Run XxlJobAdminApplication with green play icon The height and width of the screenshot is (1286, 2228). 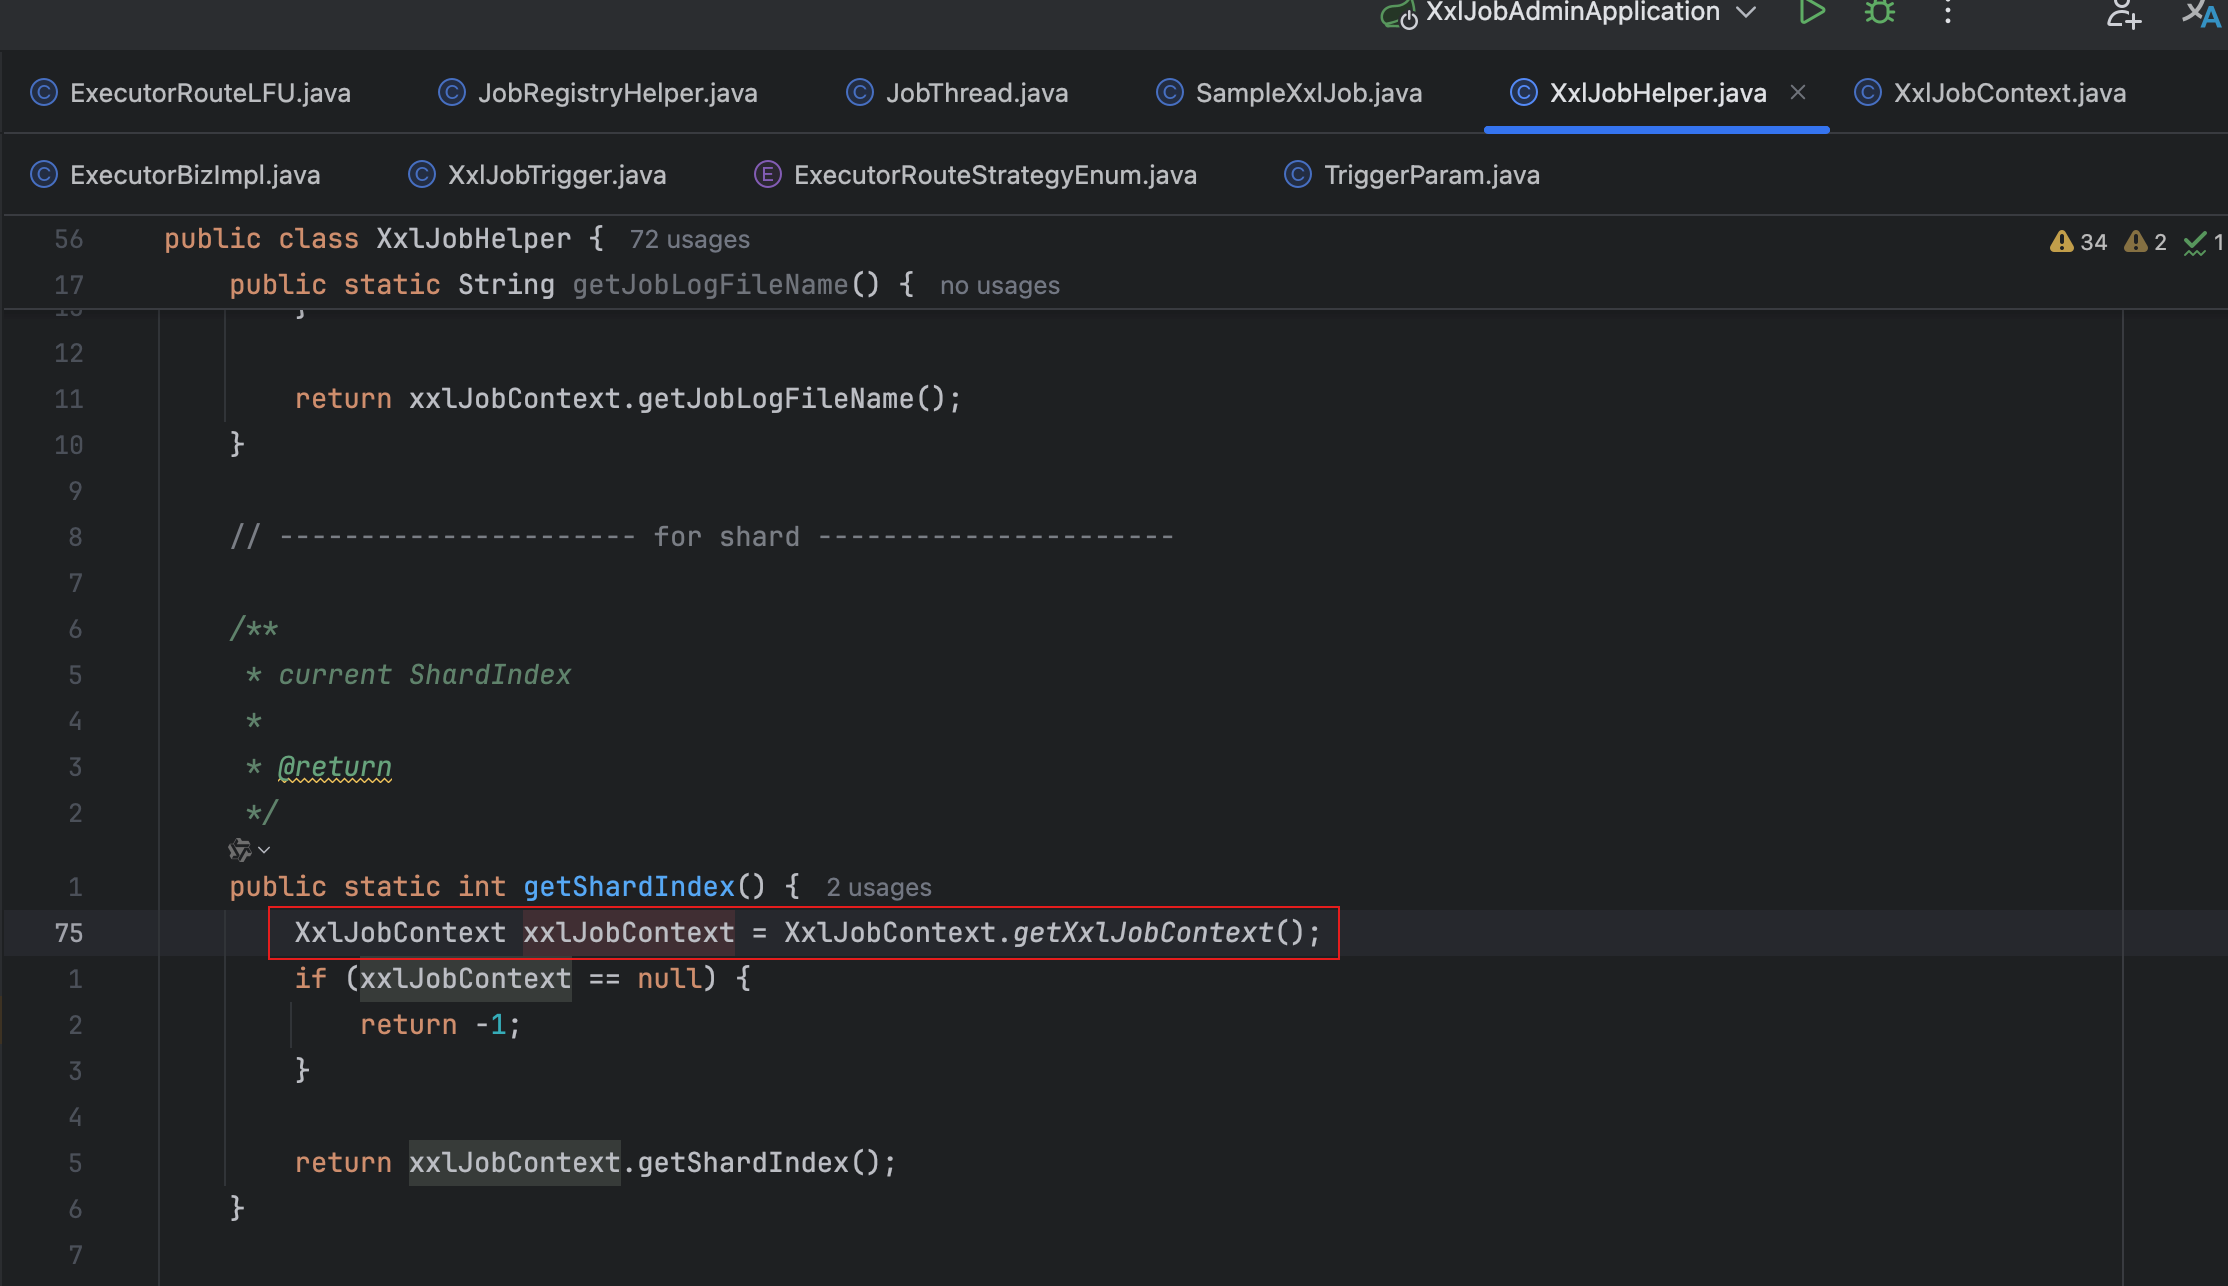pyautogui.click(x=1811, y=13)
